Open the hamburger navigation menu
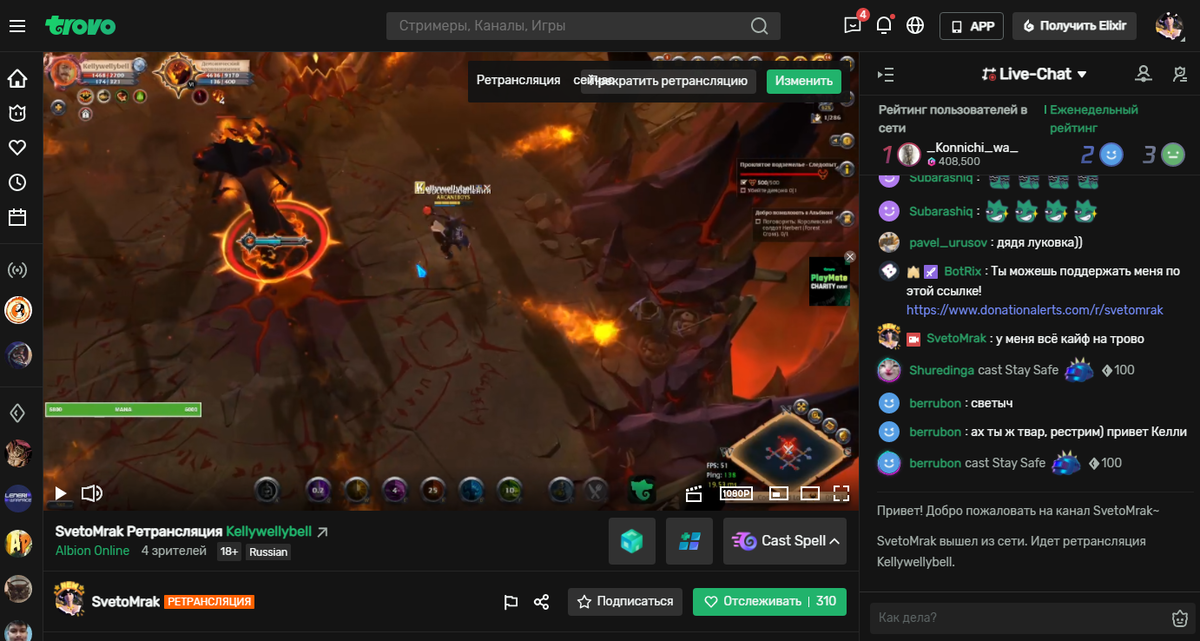The width and height of the screenshot is (1200, 641). 17,26
